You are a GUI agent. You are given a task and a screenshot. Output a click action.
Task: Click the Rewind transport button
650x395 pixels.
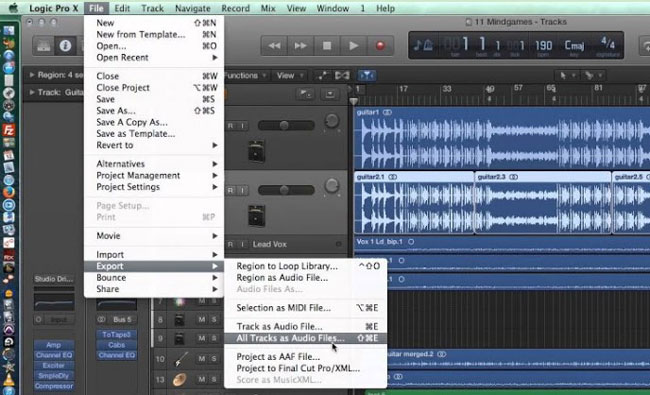coord(274,46)
